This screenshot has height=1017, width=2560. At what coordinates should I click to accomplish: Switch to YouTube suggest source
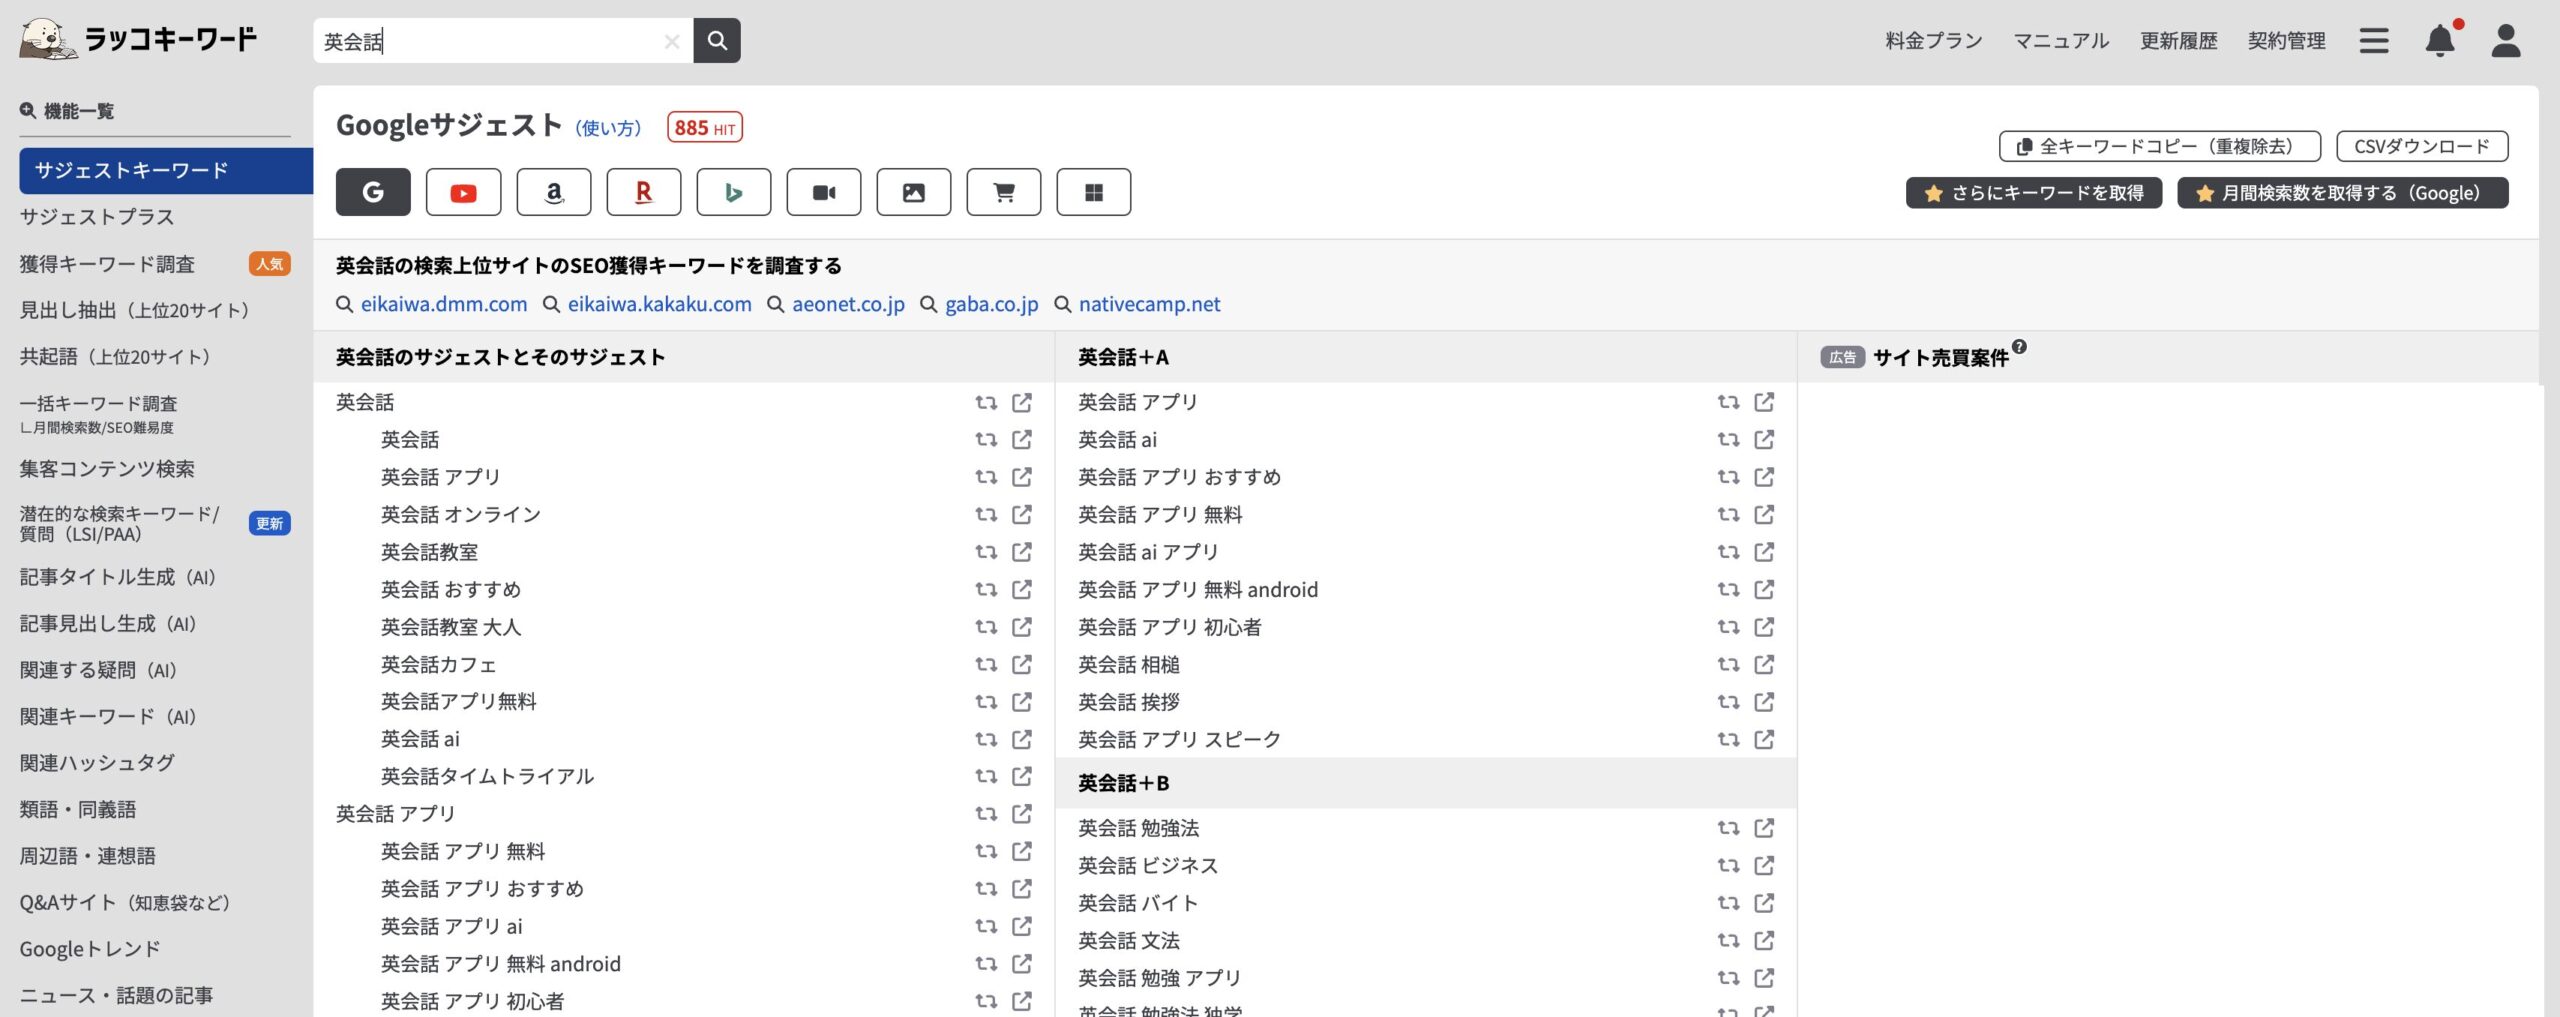463,192
